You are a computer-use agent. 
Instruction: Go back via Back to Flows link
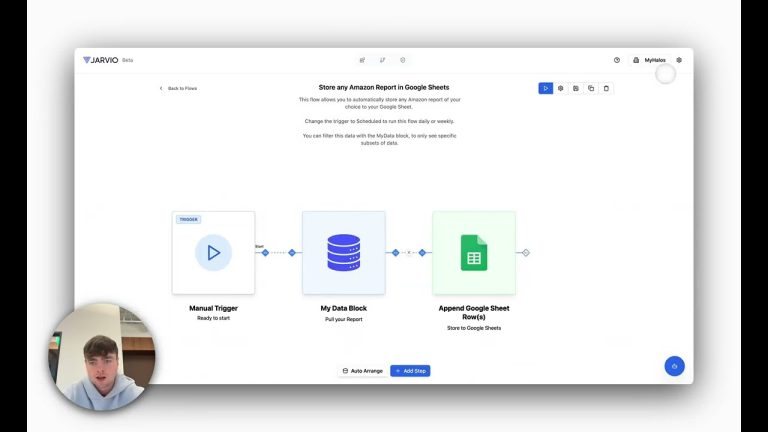tap(178, 88)
